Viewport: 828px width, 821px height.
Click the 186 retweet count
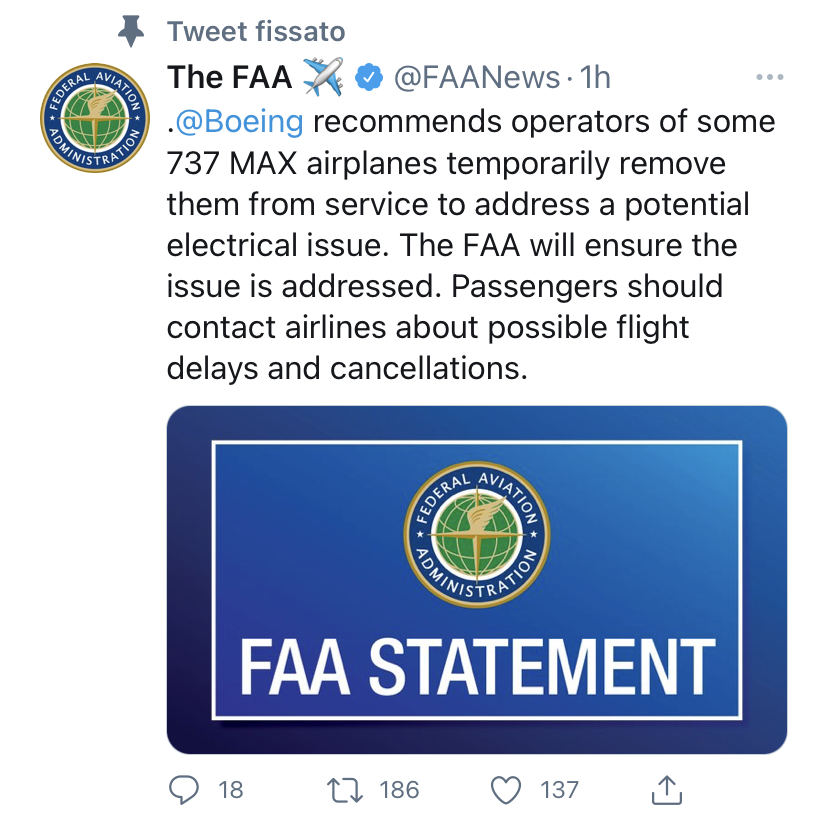click(399, 790)
